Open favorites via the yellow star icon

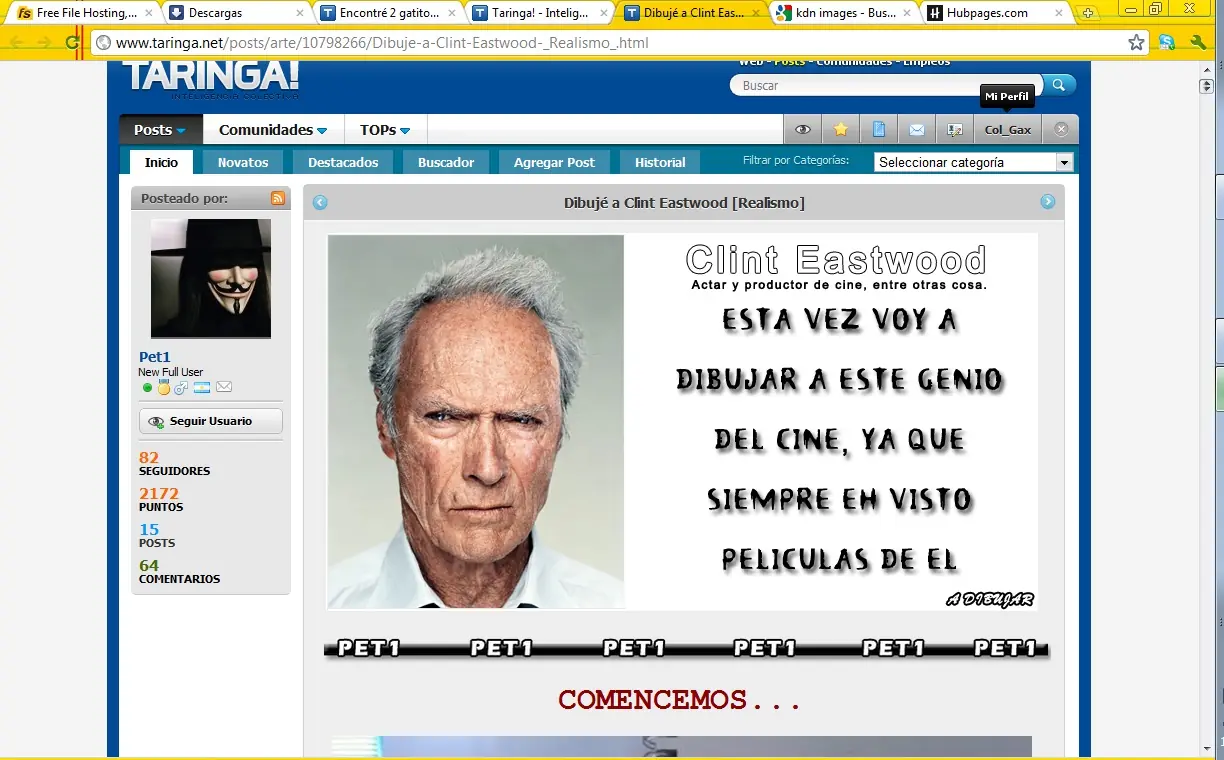tap(841, 130)
